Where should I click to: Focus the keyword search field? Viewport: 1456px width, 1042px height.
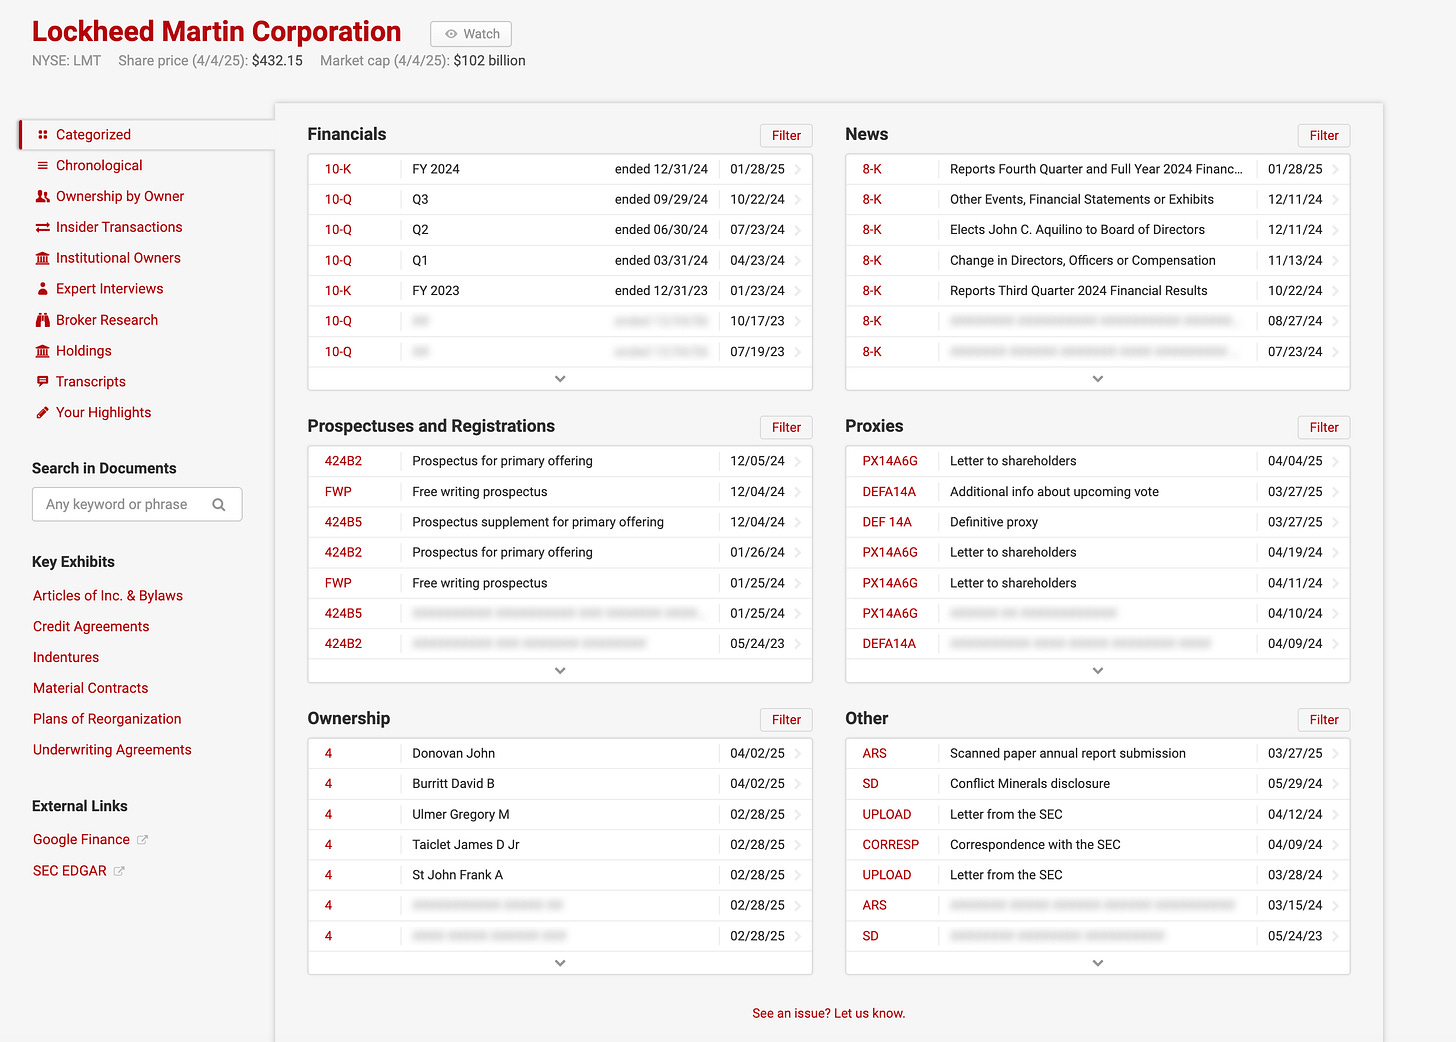pyautogui.click(x=137, y=505)
